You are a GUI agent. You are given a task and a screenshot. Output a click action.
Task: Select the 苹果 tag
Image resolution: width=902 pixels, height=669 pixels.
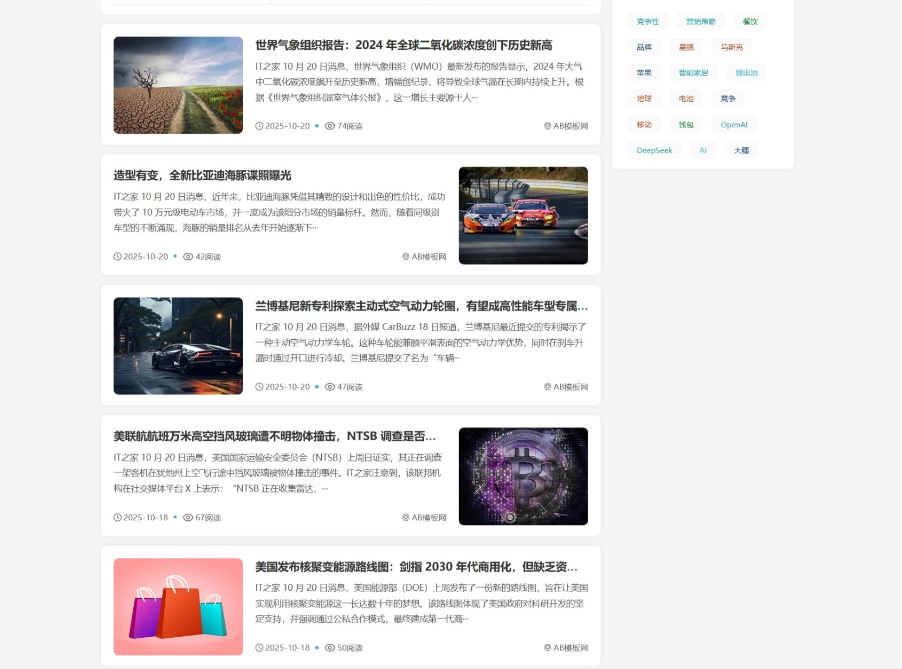tap(643, 72)
